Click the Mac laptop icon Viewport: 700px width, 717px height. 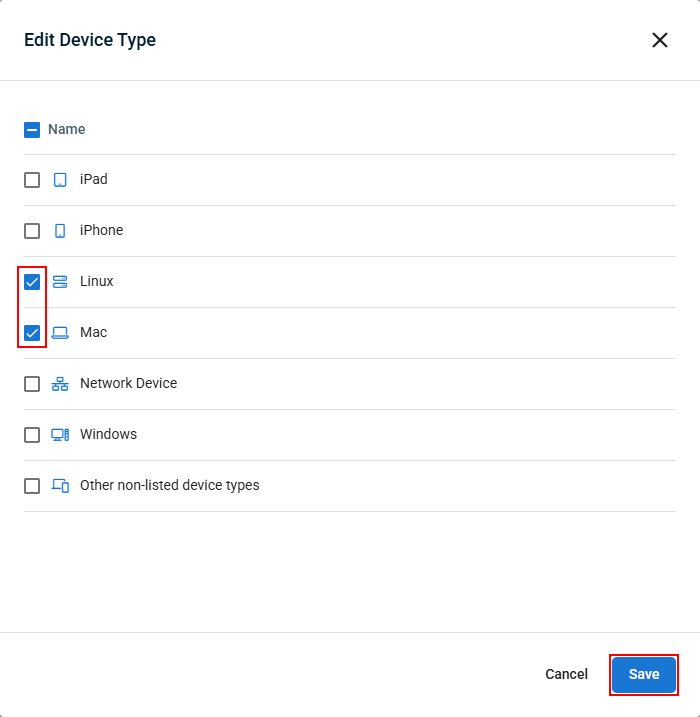coord(60,333)
